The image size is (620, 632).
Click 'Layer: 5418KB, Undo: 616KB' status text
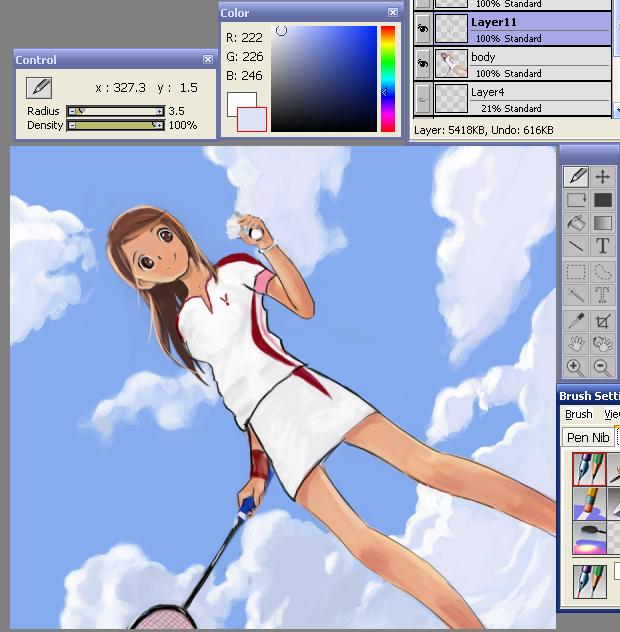coord(484,130)
